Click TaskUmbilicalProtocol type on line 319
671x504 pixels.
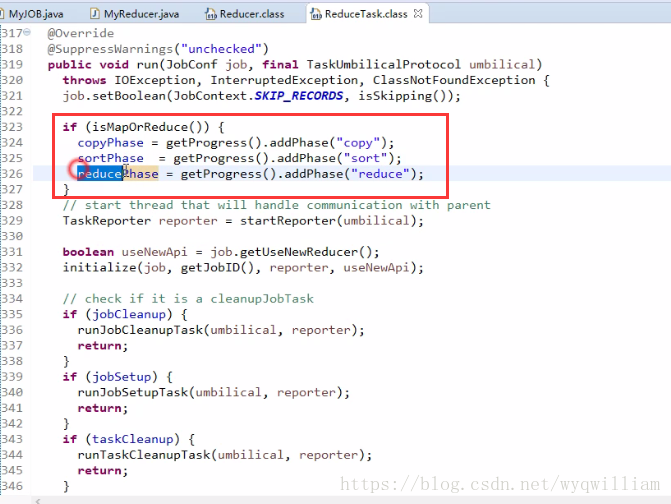point(383,64)
